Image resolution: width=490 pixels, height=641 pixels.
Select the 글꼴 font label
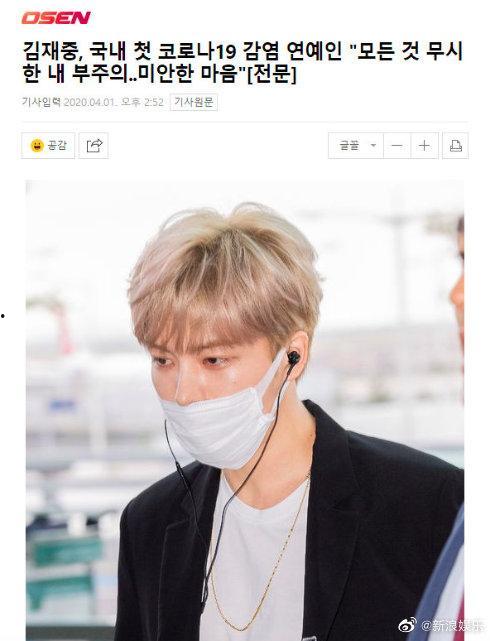(349, 146)
